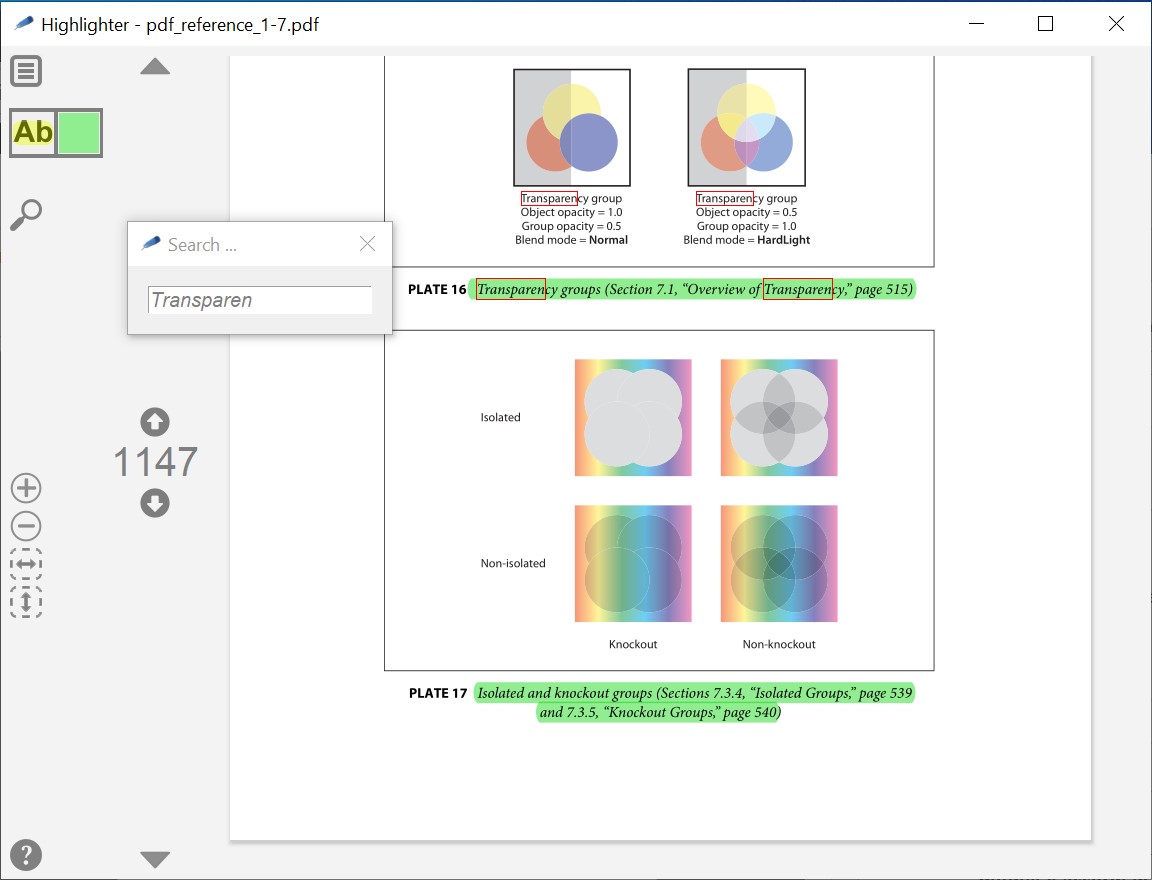Screen dimensions: 1152x880
Task: Maximize the Highlighter window
Action: pyautogui.click(x=1045, y=24)
